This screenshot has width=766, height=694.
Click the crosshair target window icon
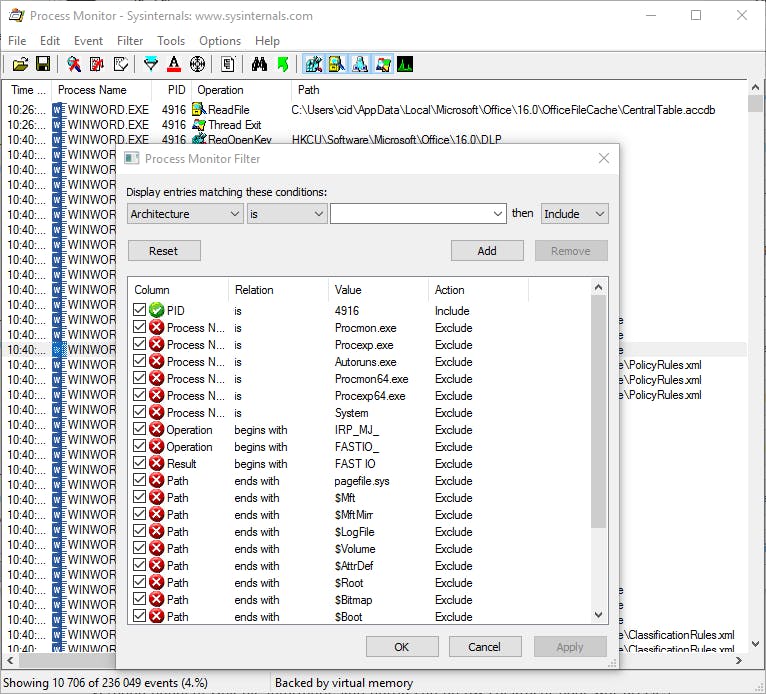[197, 64]
